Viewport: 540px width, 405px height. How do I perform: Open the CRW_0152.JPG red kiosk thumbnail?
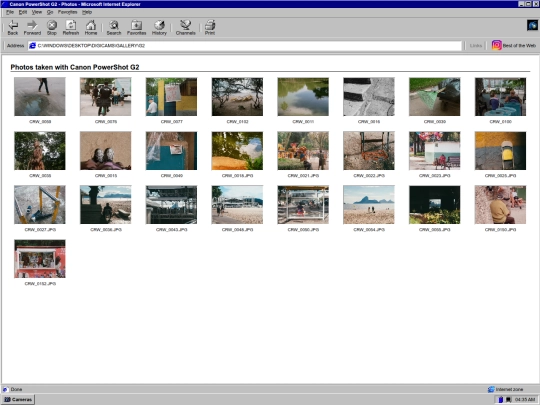pyautogui.click(x=40, y=259)
